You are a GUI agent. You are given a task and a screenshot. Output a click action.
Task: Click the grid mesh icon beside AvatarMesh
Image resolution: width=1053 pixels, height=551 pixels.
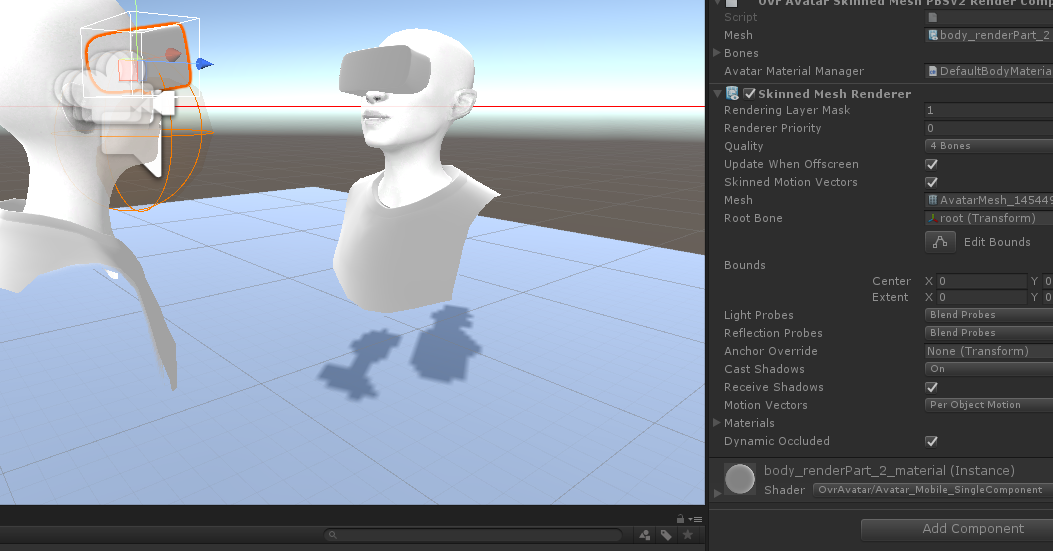click(933, 200)
